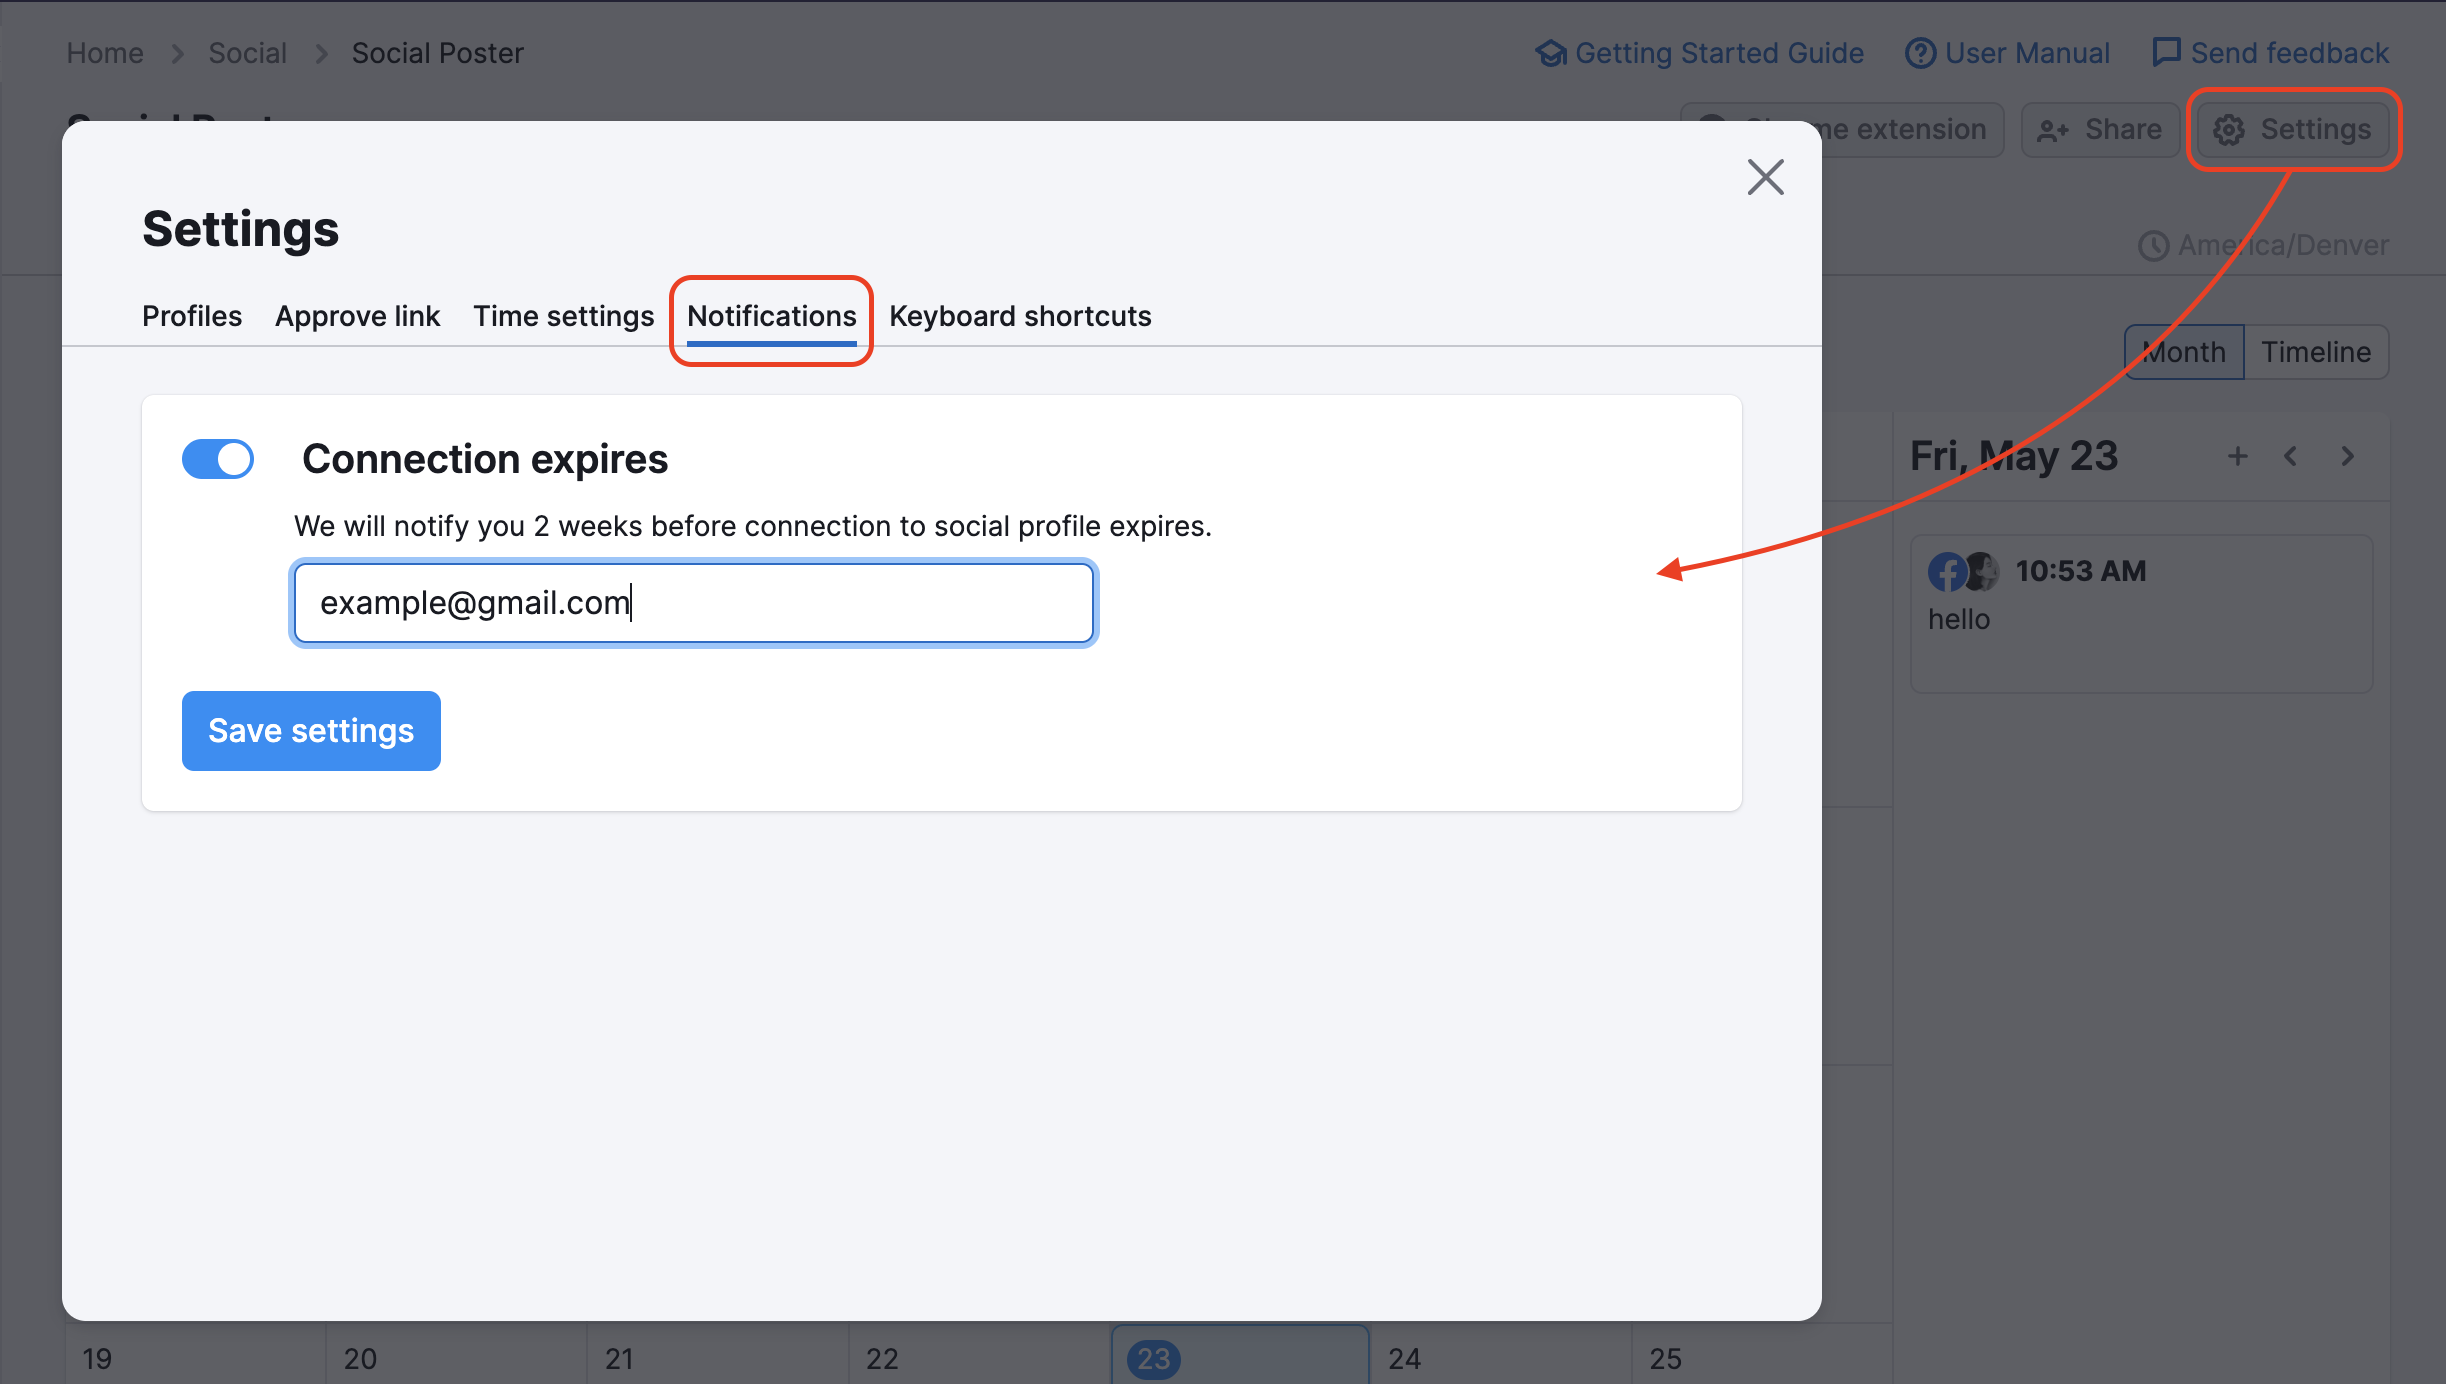Select the email address input field

[693, 602]
